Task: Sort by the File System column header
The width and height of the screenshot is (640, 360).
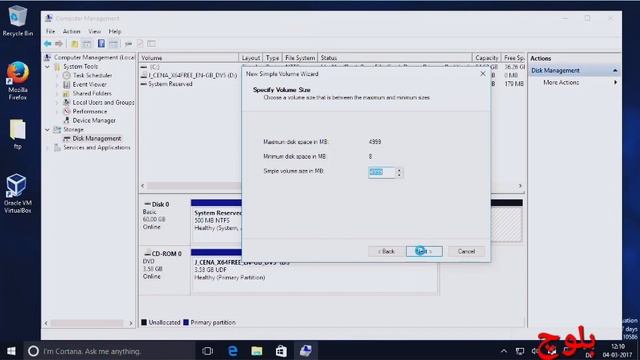Action: (x=300, y=58)
